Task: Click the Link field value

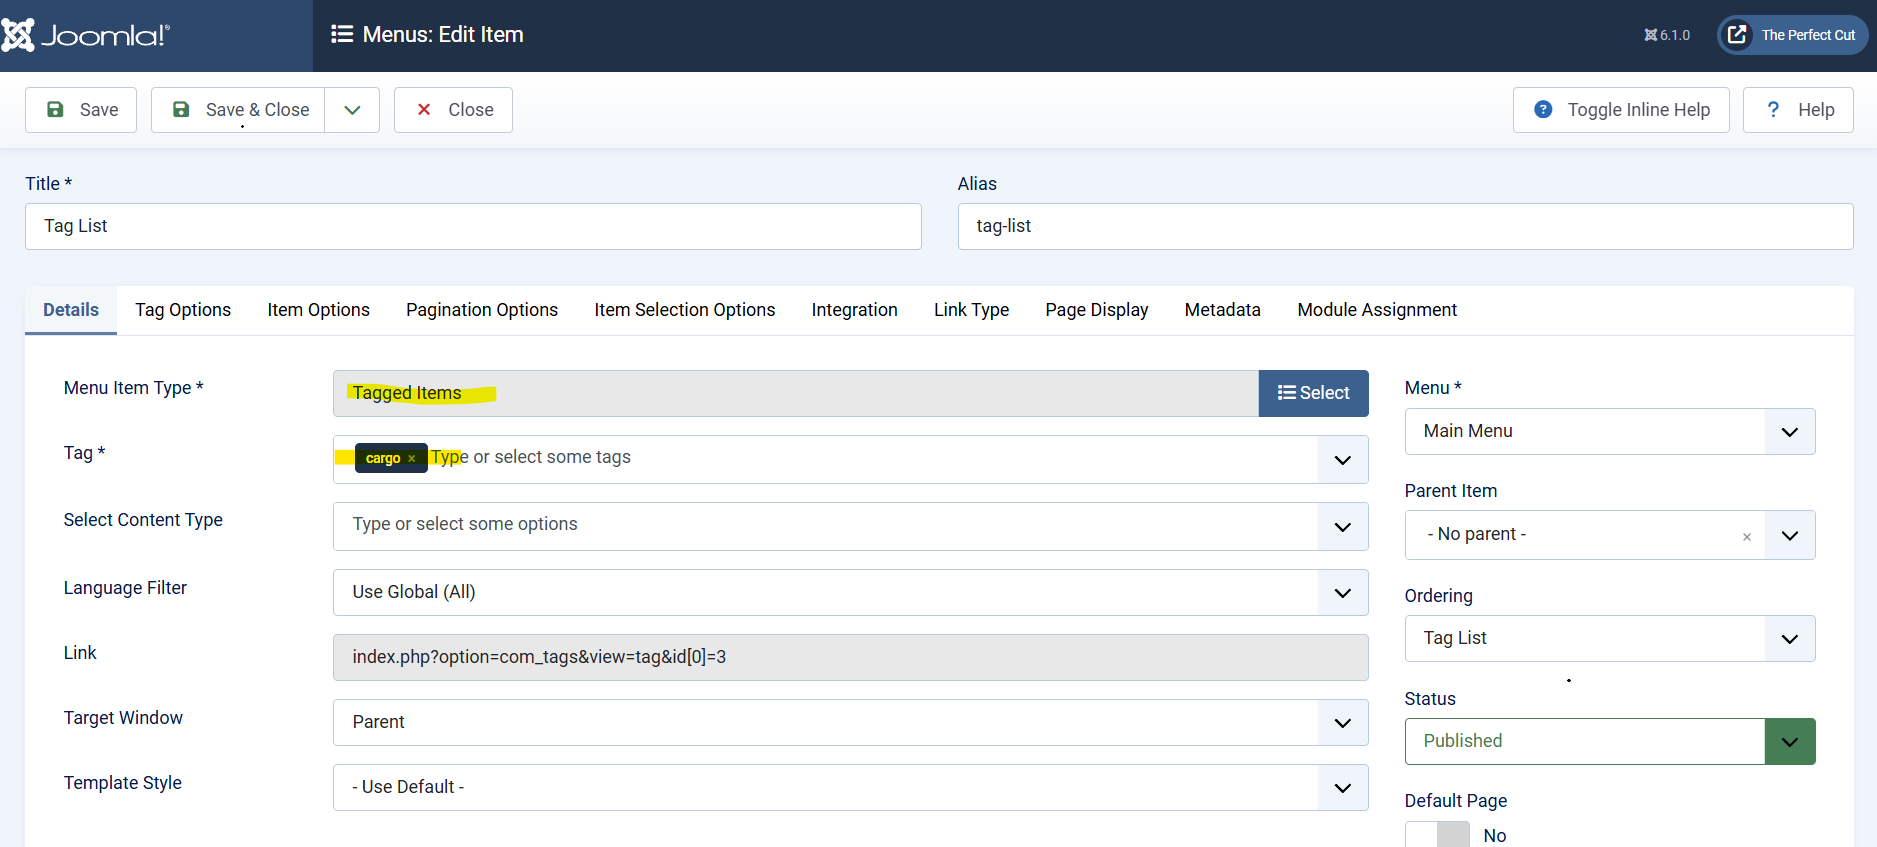Action: pos(851,657)
